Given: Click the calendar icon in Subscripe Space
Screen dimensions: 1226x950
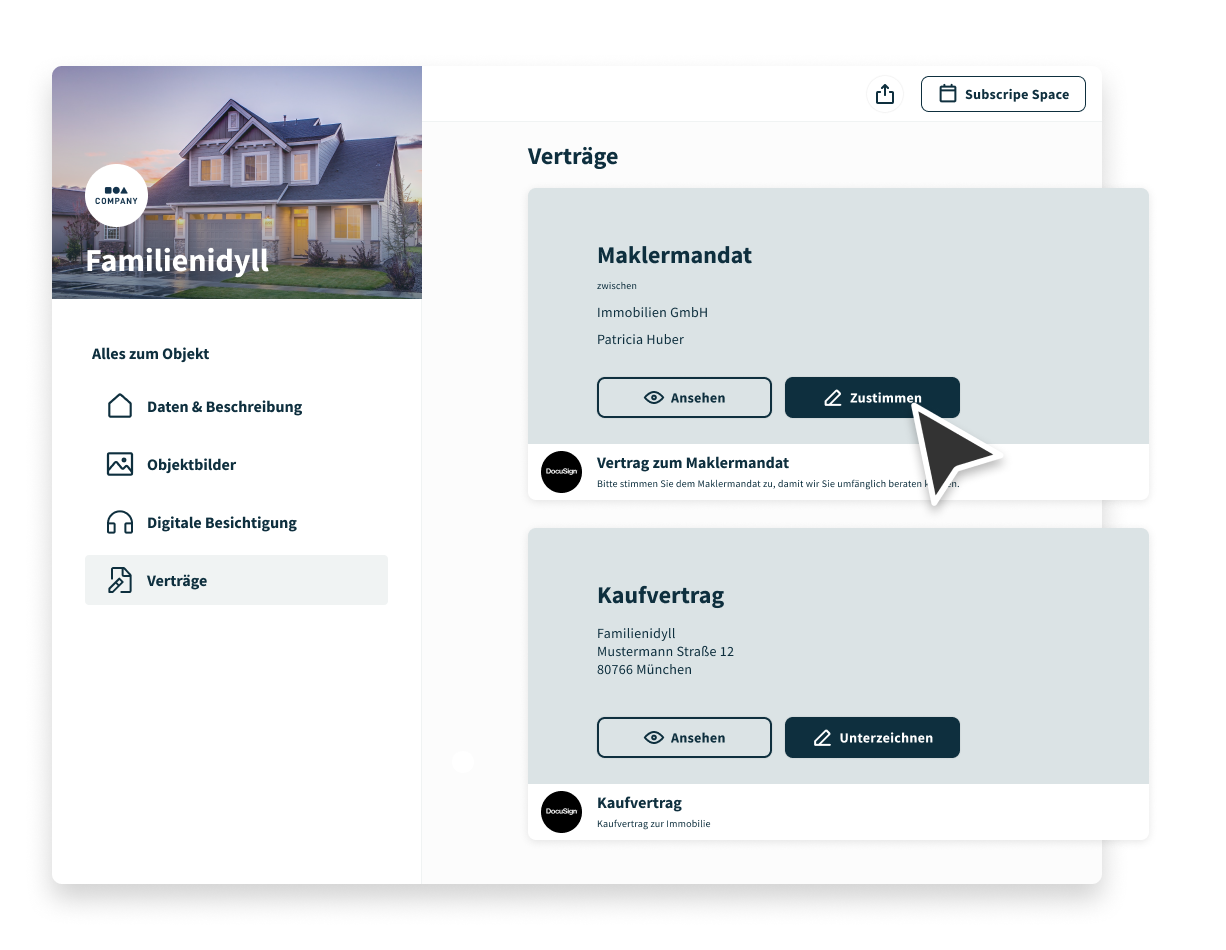Looking at the screenshot, I should pos(947,94).
